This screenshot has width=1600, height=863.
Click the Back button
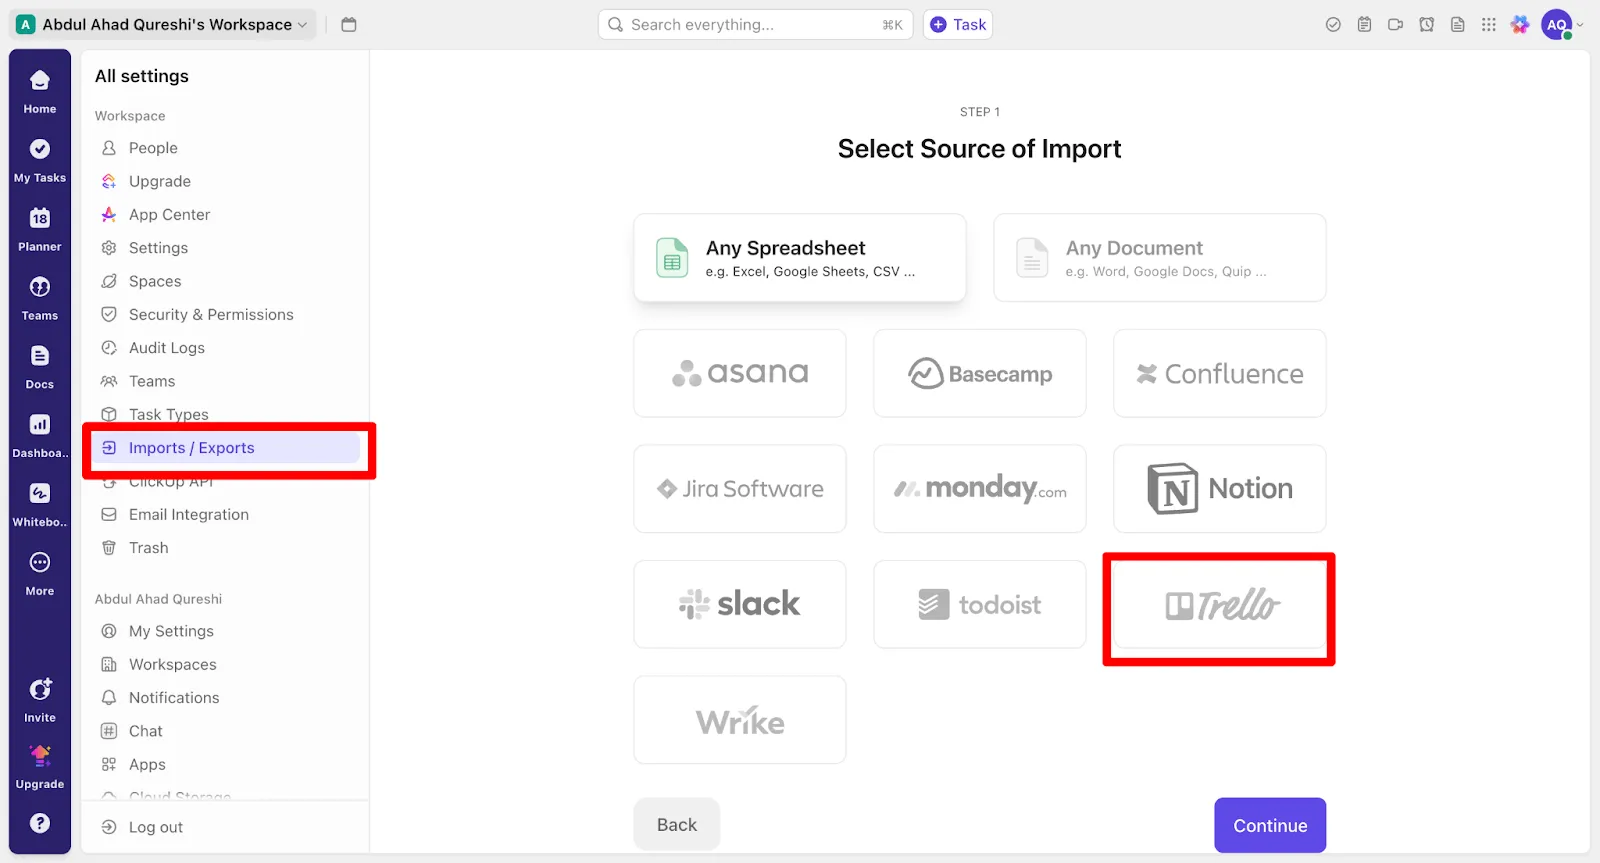point(677,825)
